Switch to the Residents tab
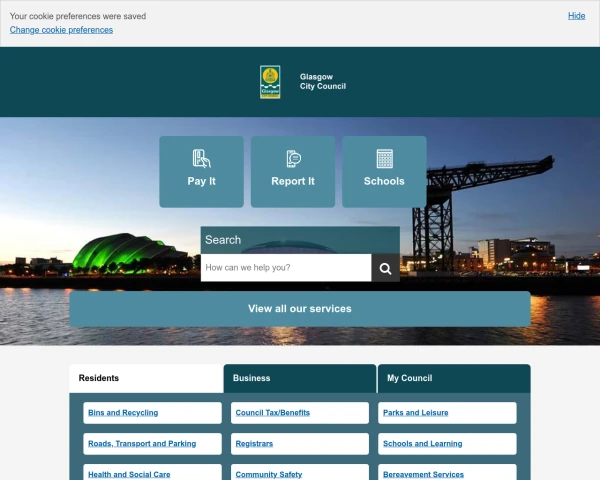600x480 pixels. coord(146,378)
